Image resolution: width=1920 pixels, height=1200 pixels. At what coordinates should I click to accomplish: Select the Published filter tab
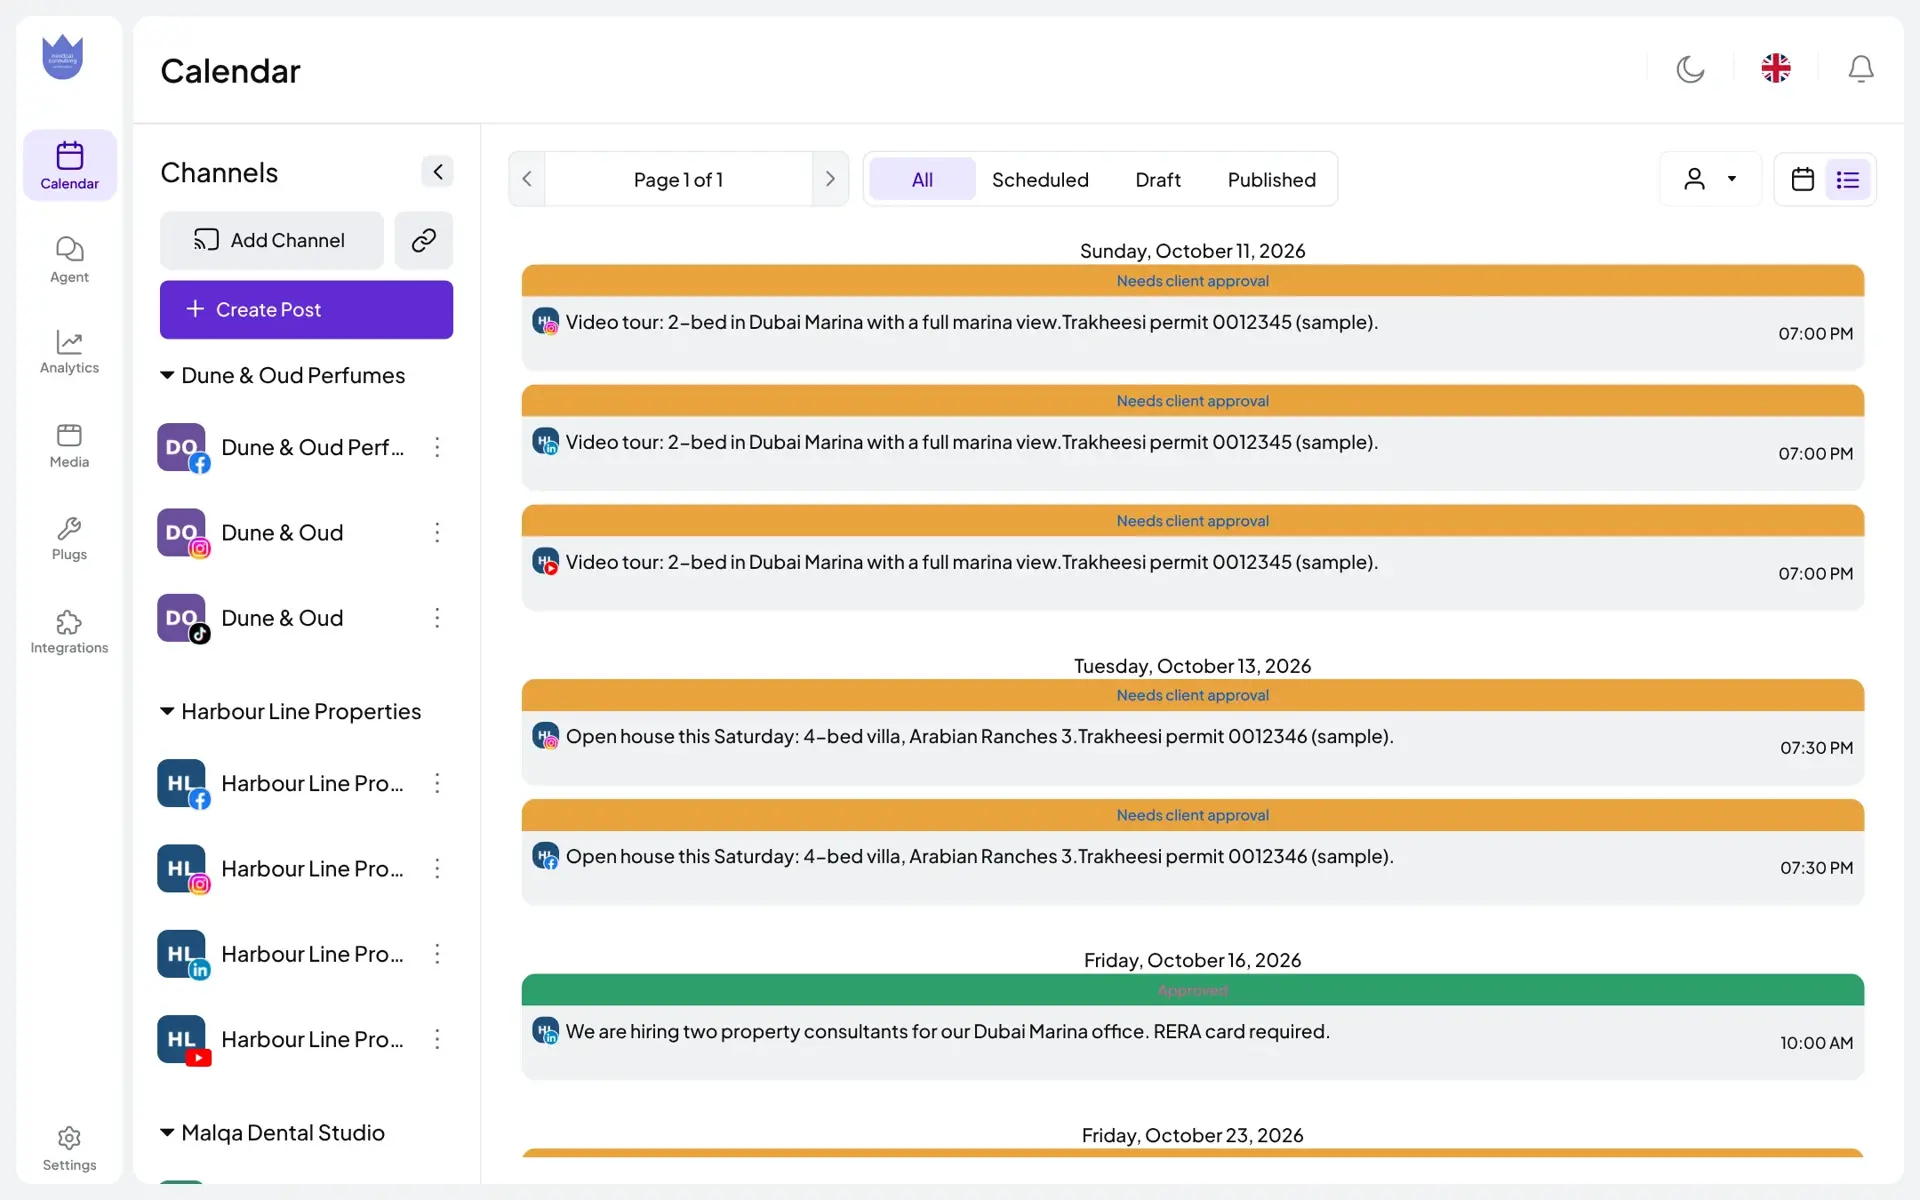coord(1272,180)
